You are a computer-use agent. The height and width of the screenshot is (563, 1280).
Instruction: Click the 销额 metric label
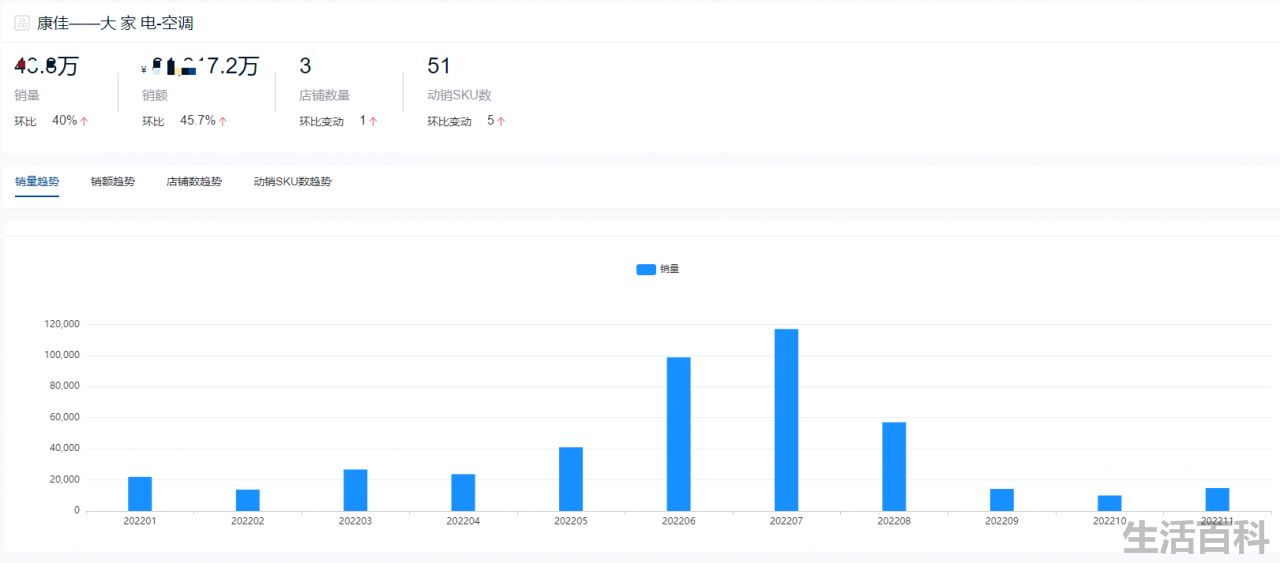tap(154, 95)
